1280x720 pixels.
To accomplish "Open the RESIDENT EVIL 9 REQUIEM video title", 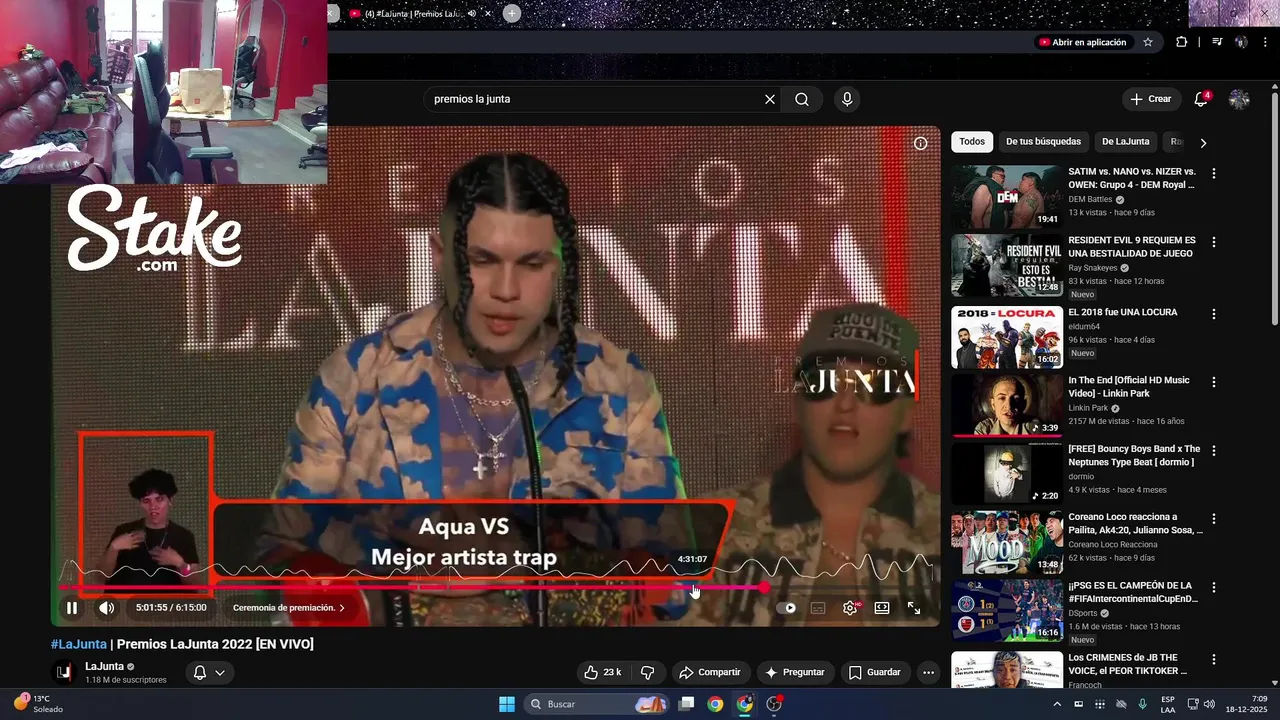I will click(1131, 247).
